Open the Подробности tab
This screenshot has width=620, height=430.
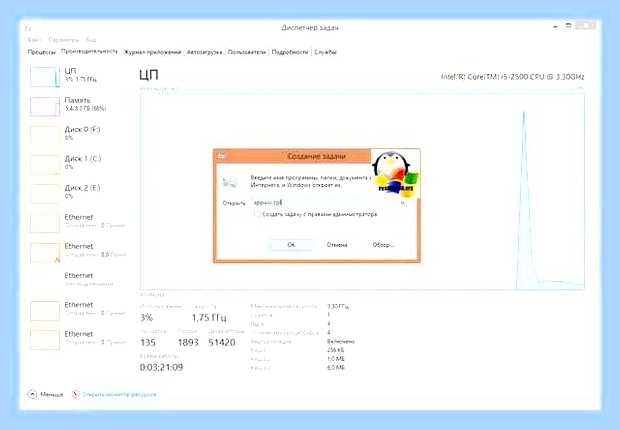point(289,52)
